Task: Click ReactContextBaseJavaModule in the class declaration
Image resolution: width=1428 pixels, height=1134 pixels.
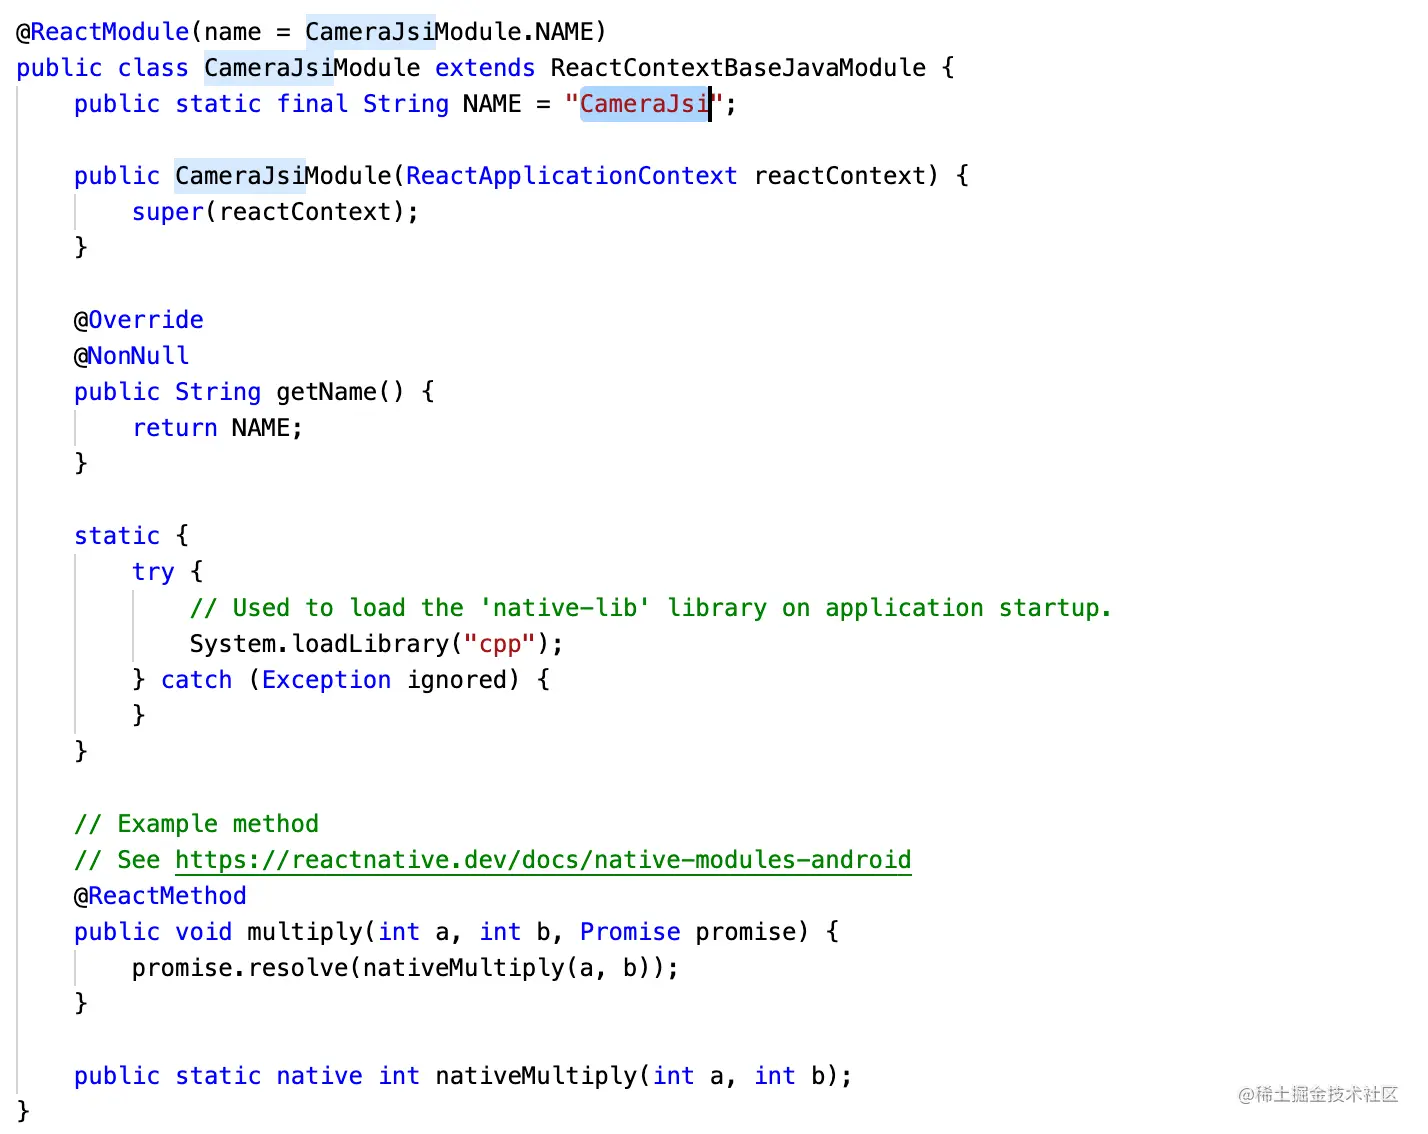Action: (738, 68)
